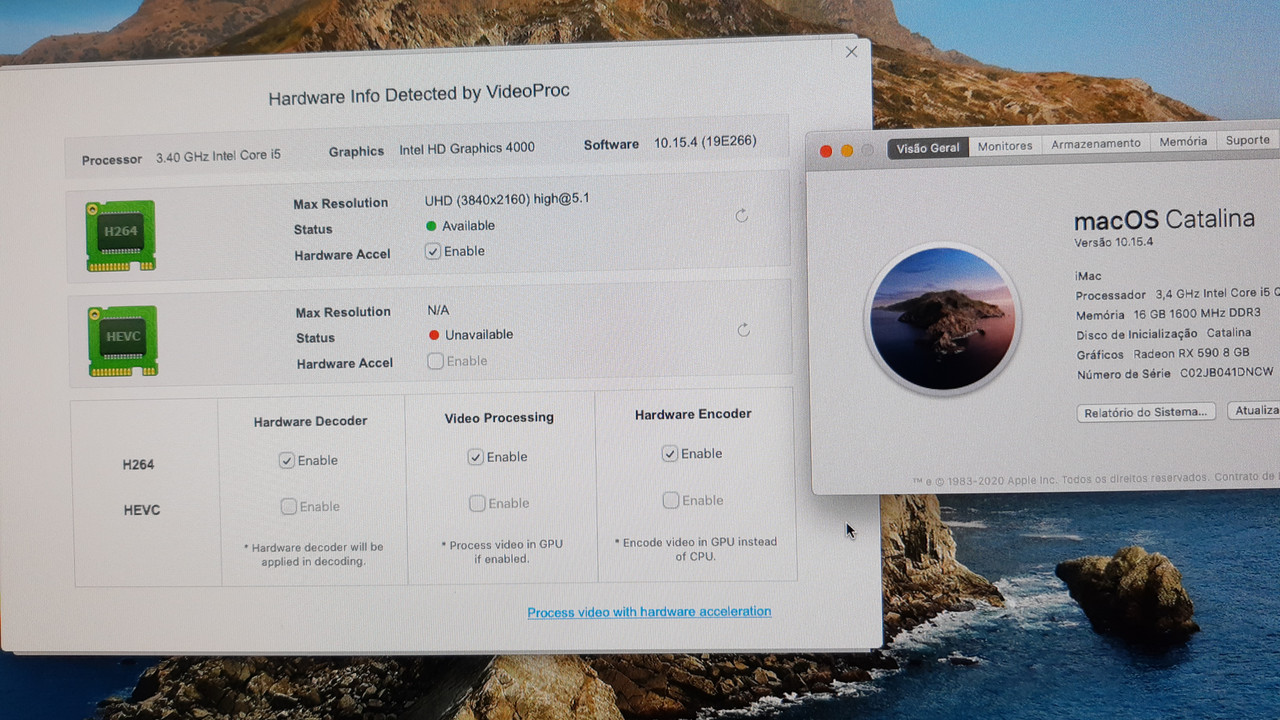The height and width of the screenshot is (720, 1280).
Task: Close the About This Mac window
Action: click(826, 151)
